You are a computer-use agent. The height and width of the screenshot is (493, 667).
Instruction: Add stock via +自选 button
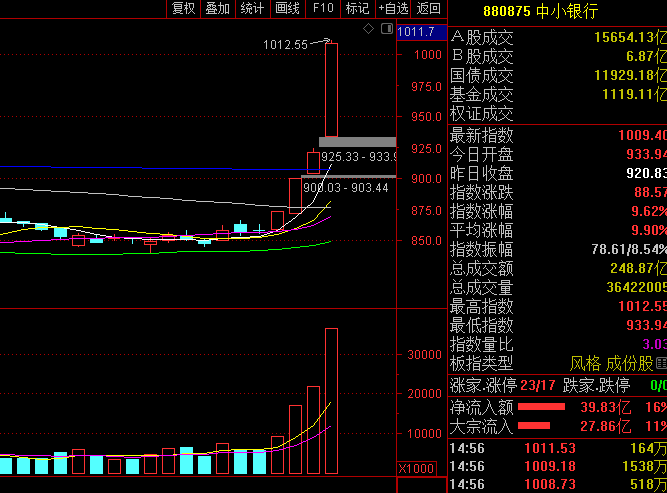pos(392,9)
